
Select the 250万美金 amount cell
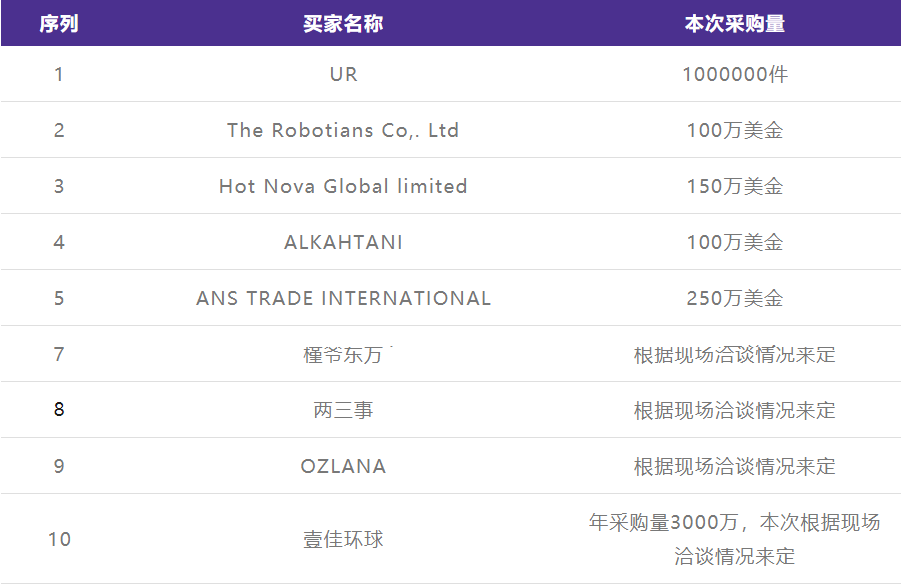pos(735,298)
